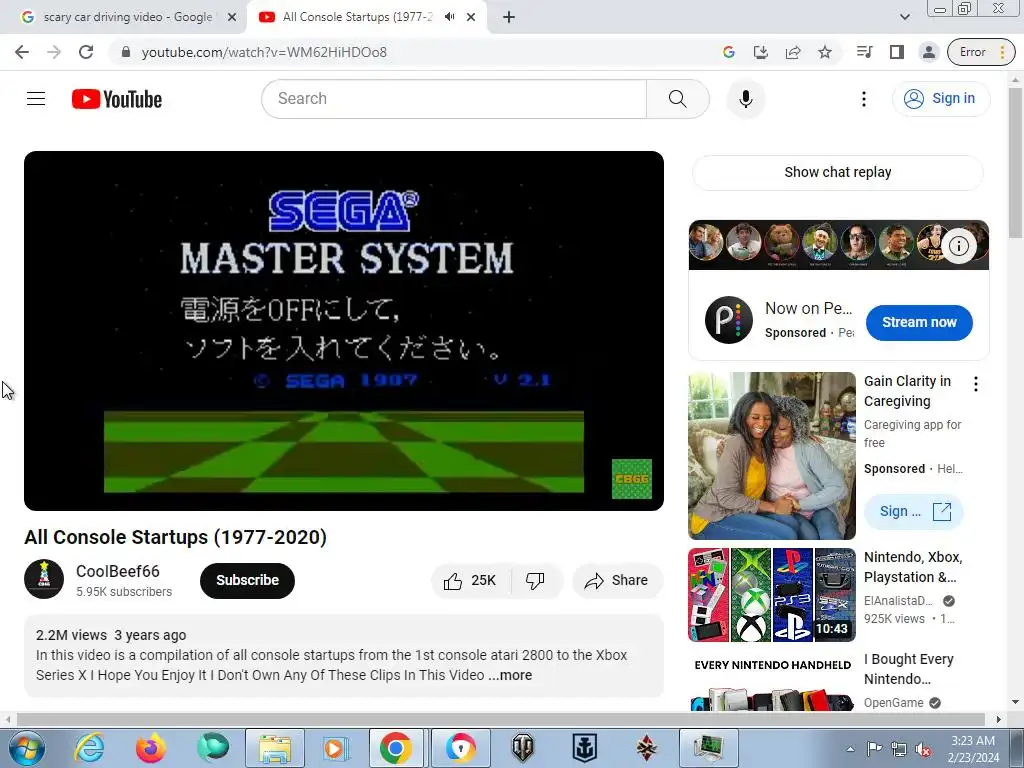1024x768 pixels.
Task: Open the Chrome Error menu button
Action: [981, 52]
